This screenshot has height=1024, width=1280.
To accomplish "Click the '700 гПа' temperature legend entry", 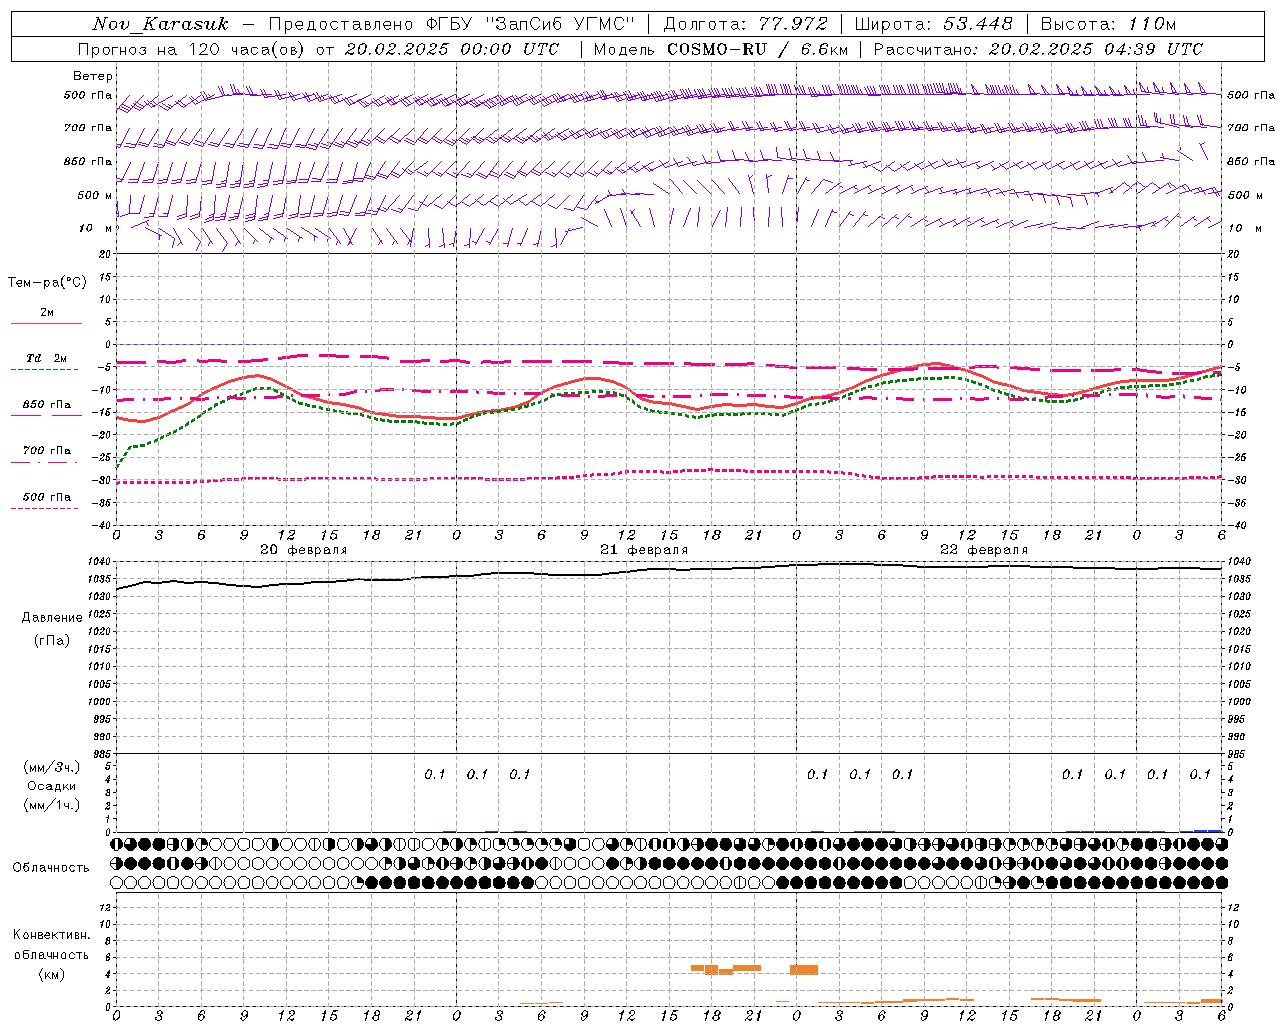I will point(47,451).
